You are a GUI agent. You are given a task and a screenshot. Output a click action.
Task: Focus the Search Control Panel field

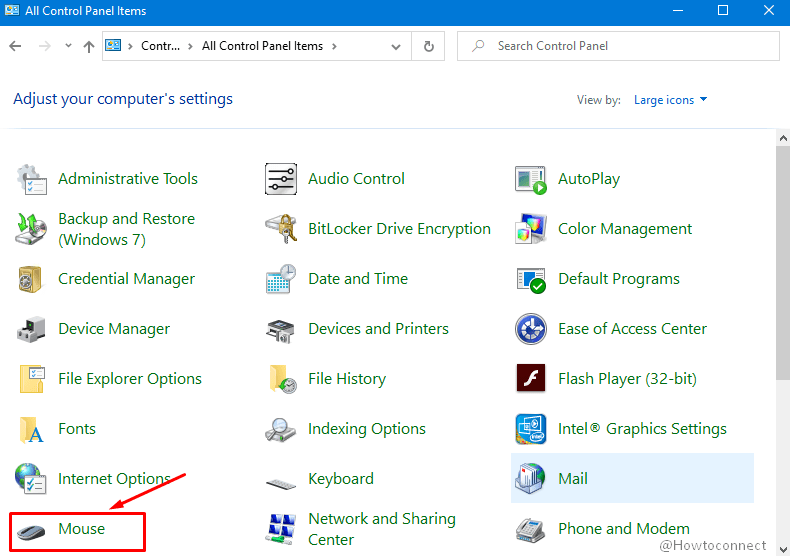[618, 46]
